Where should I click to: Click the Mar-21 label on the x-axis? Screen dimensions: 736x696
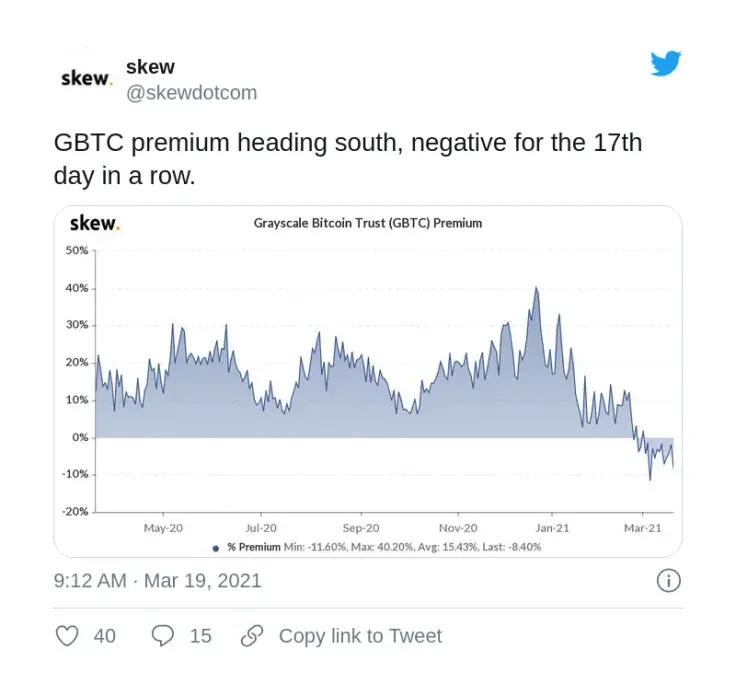click(x=643, y=527)
